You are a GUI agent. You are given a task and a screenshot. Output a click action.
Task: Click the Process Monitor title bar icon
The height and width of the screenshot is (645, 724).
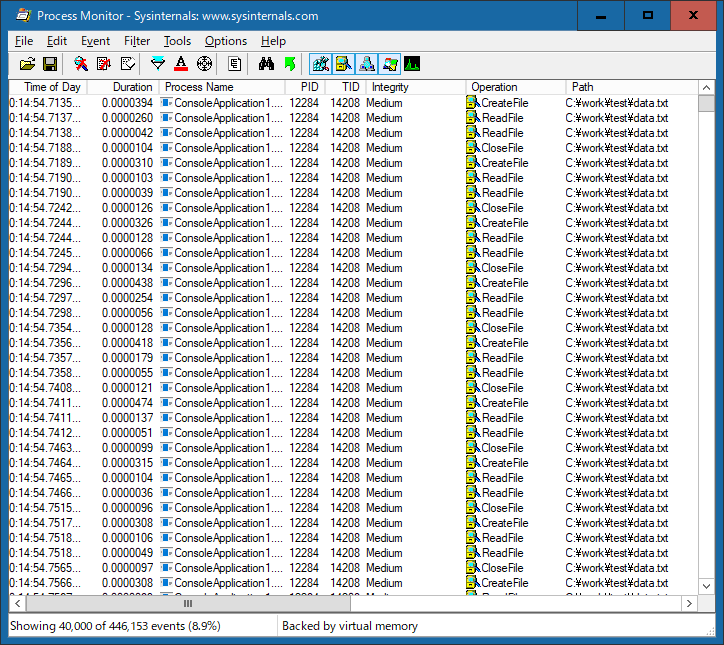pyautogui.click(x=23, y=15)
